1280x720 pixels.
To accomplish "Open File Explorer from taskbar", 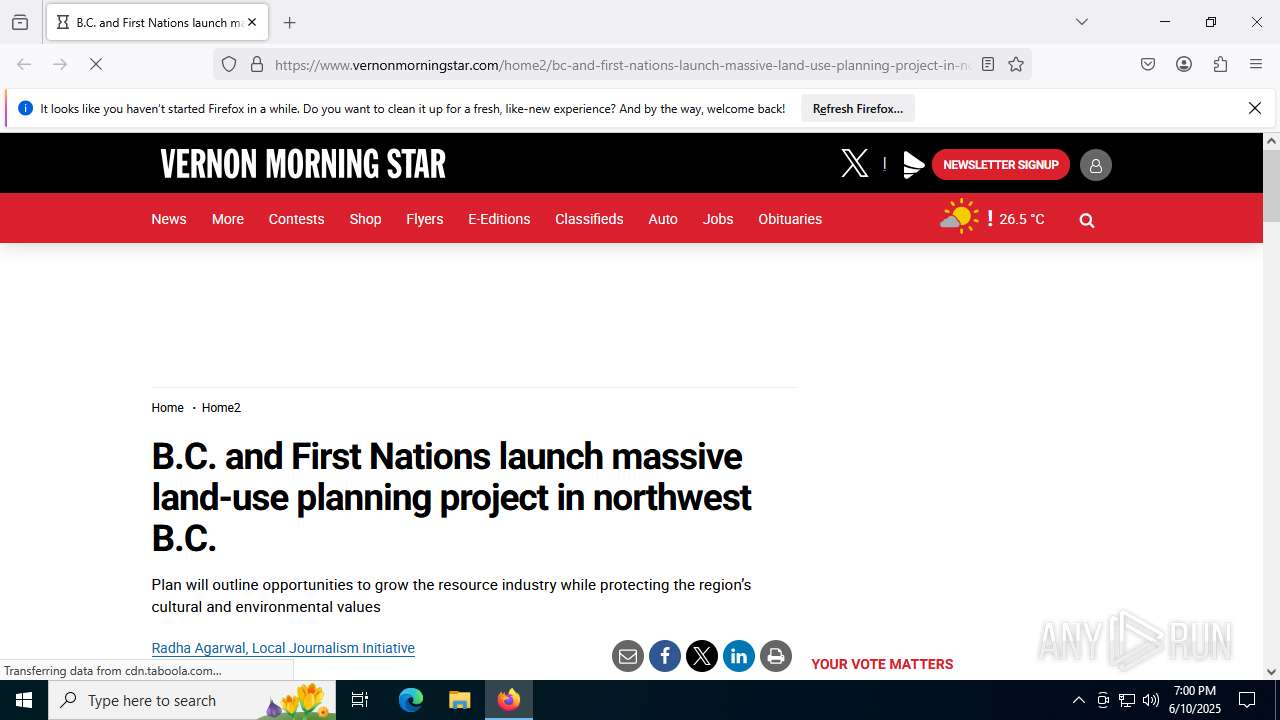I will pos(459,700).
